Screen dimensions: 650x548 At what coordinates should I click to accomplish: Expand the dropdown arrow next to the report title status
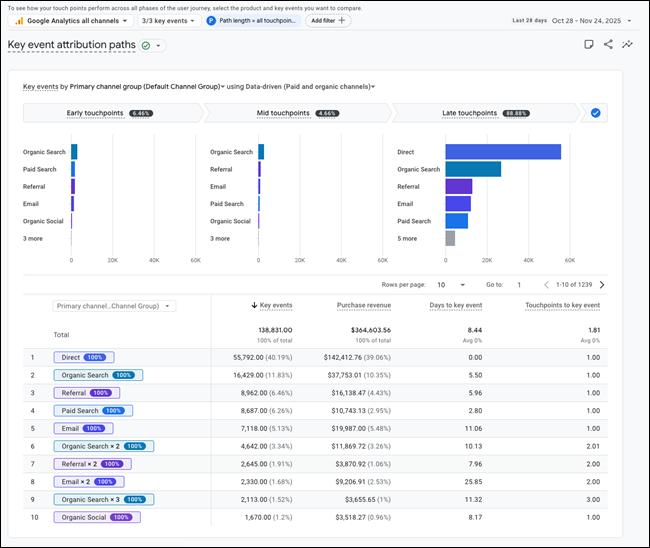pyautogui.click(x=158, y=46)
